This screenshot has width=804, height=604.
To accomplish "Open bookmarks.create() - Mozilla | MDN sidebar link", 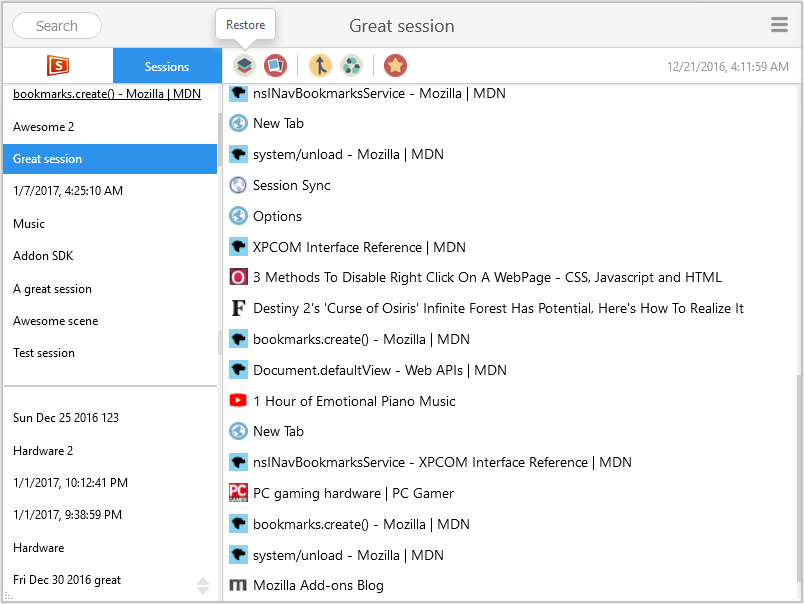I will click(x=107, y=94).
